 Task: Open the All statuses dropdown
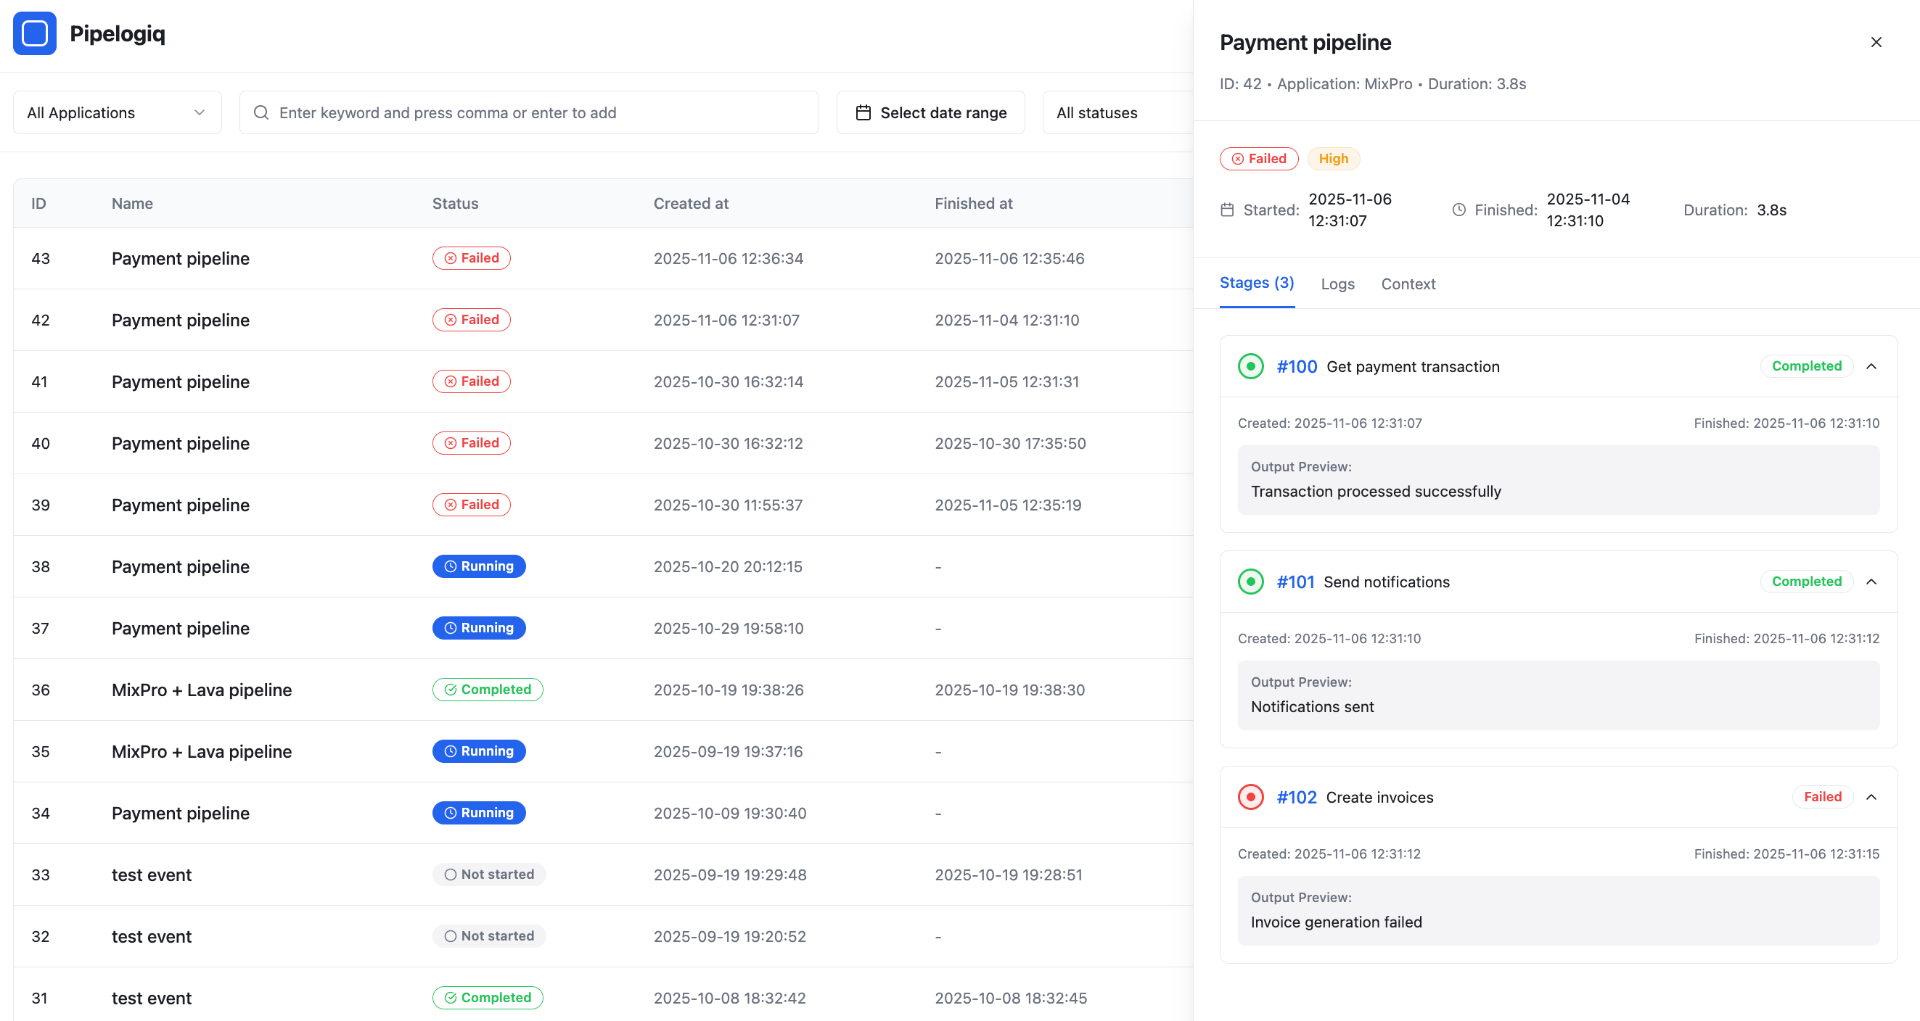point(1115,113)
